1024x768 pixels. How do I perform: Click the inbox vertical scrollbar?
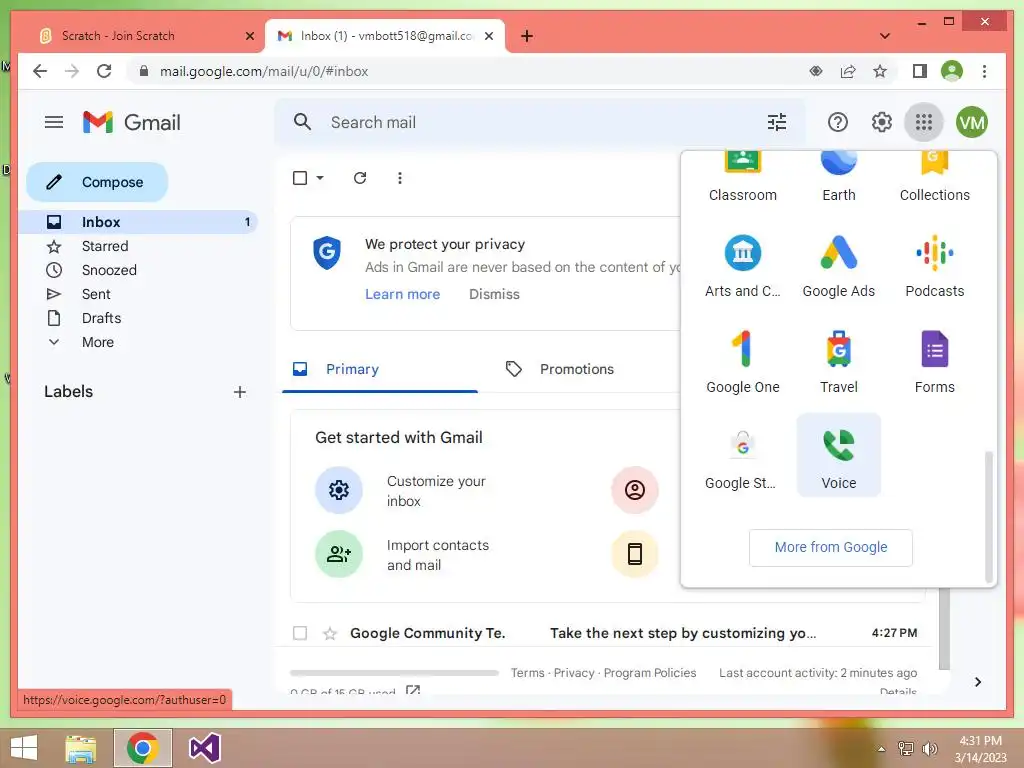point(944,628)
